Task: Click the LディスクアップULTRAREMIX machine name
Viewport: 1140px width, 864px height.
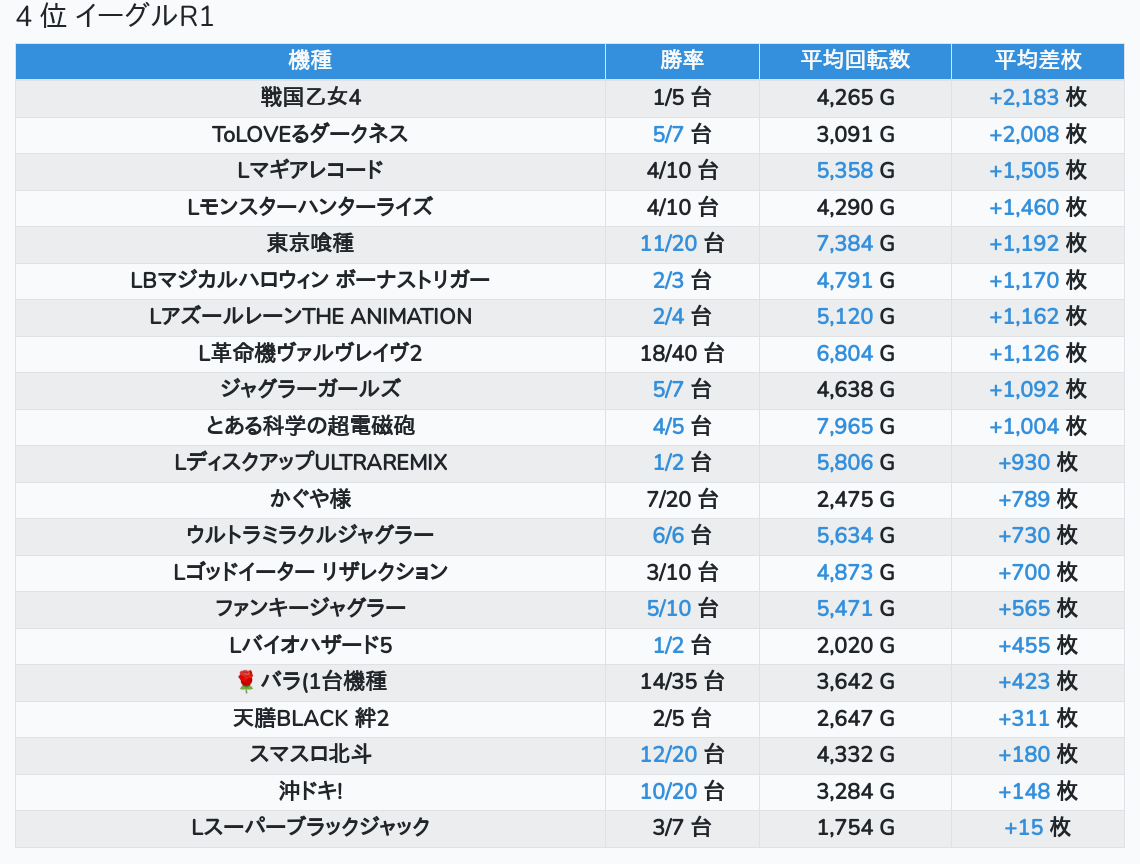Action: click(310, 462)
